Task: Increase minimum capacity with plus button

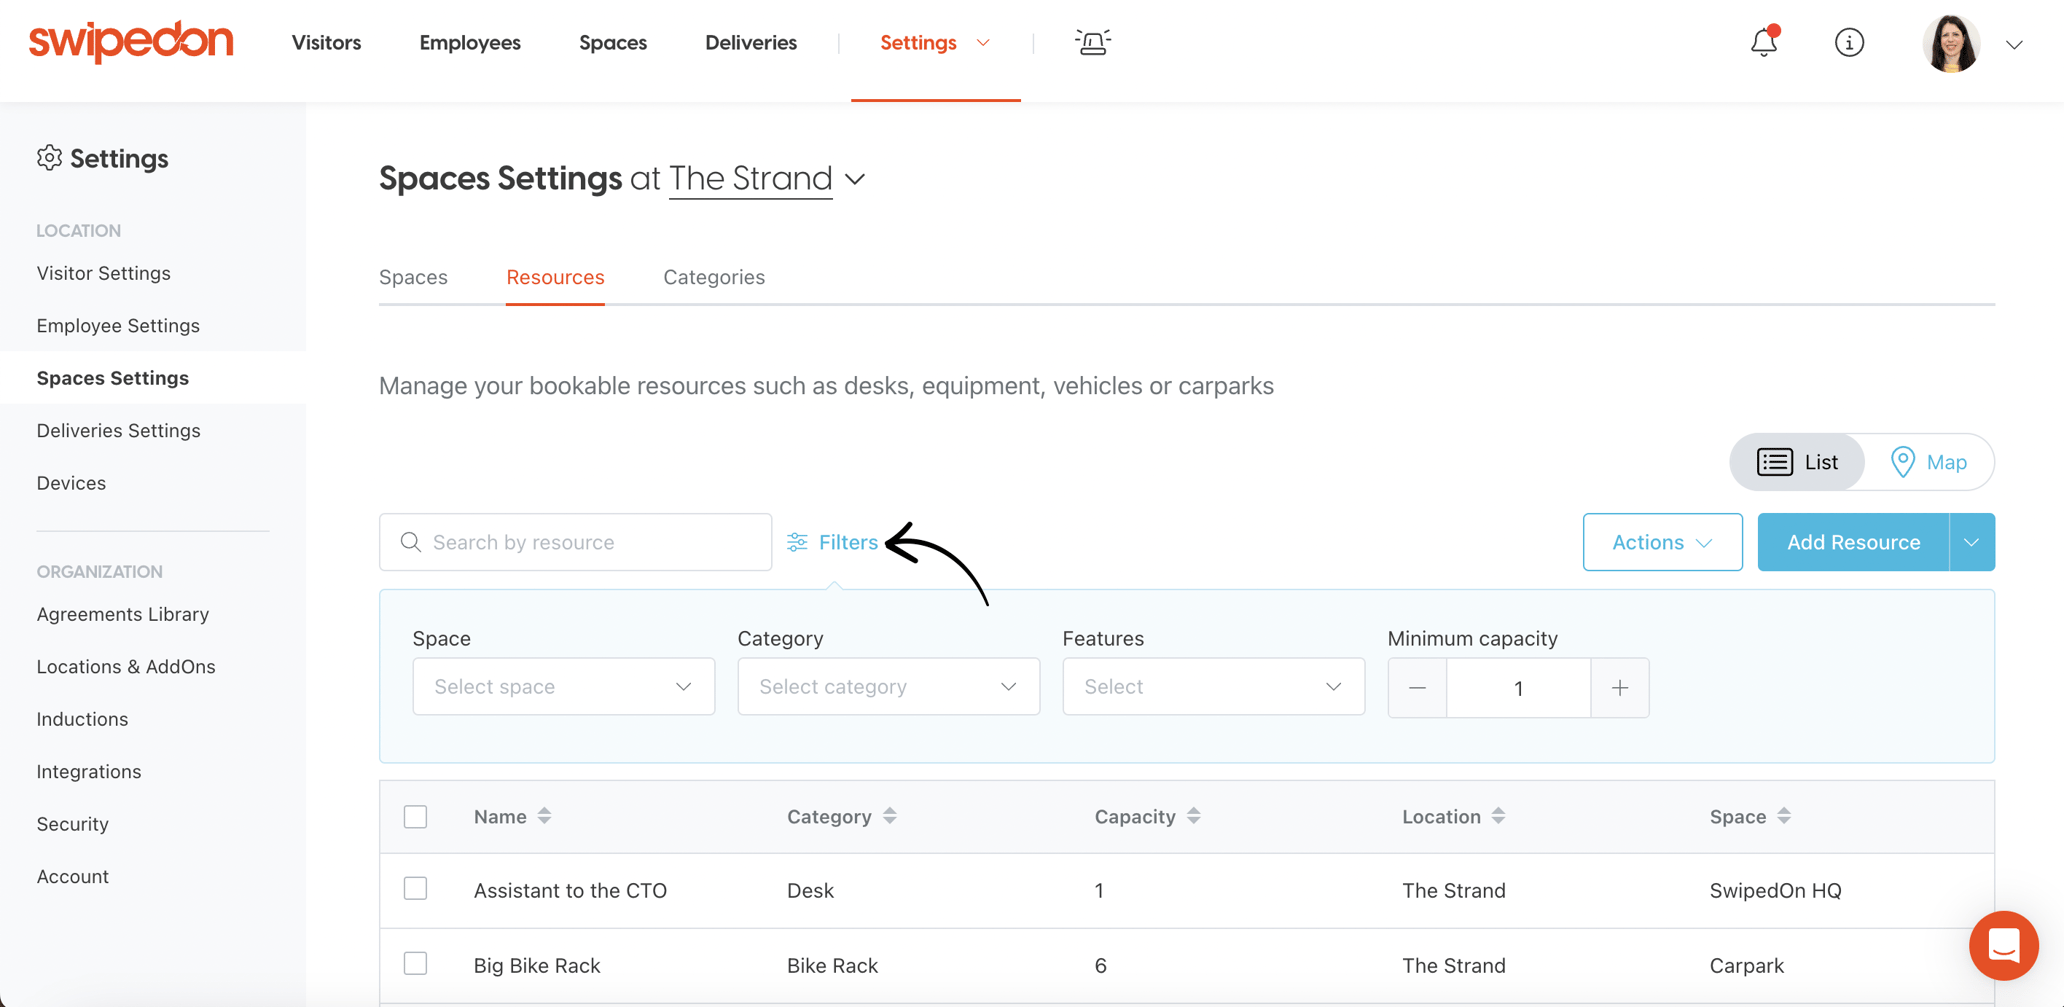Action: pyautogui.click(x=1619, y=688)
